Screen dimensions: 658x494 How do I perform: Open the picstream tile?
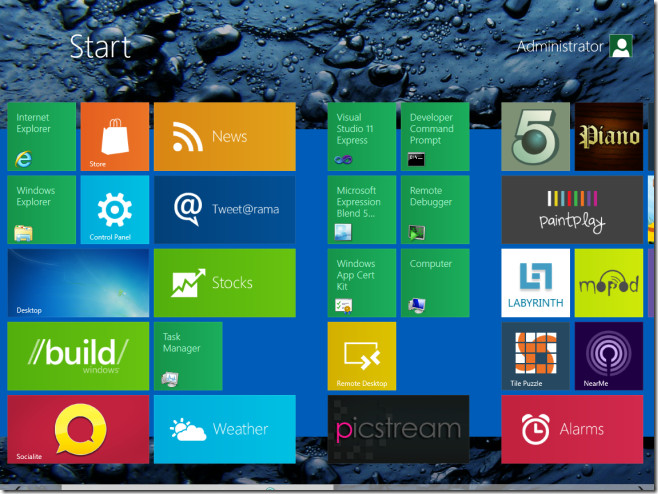point(398,429)
